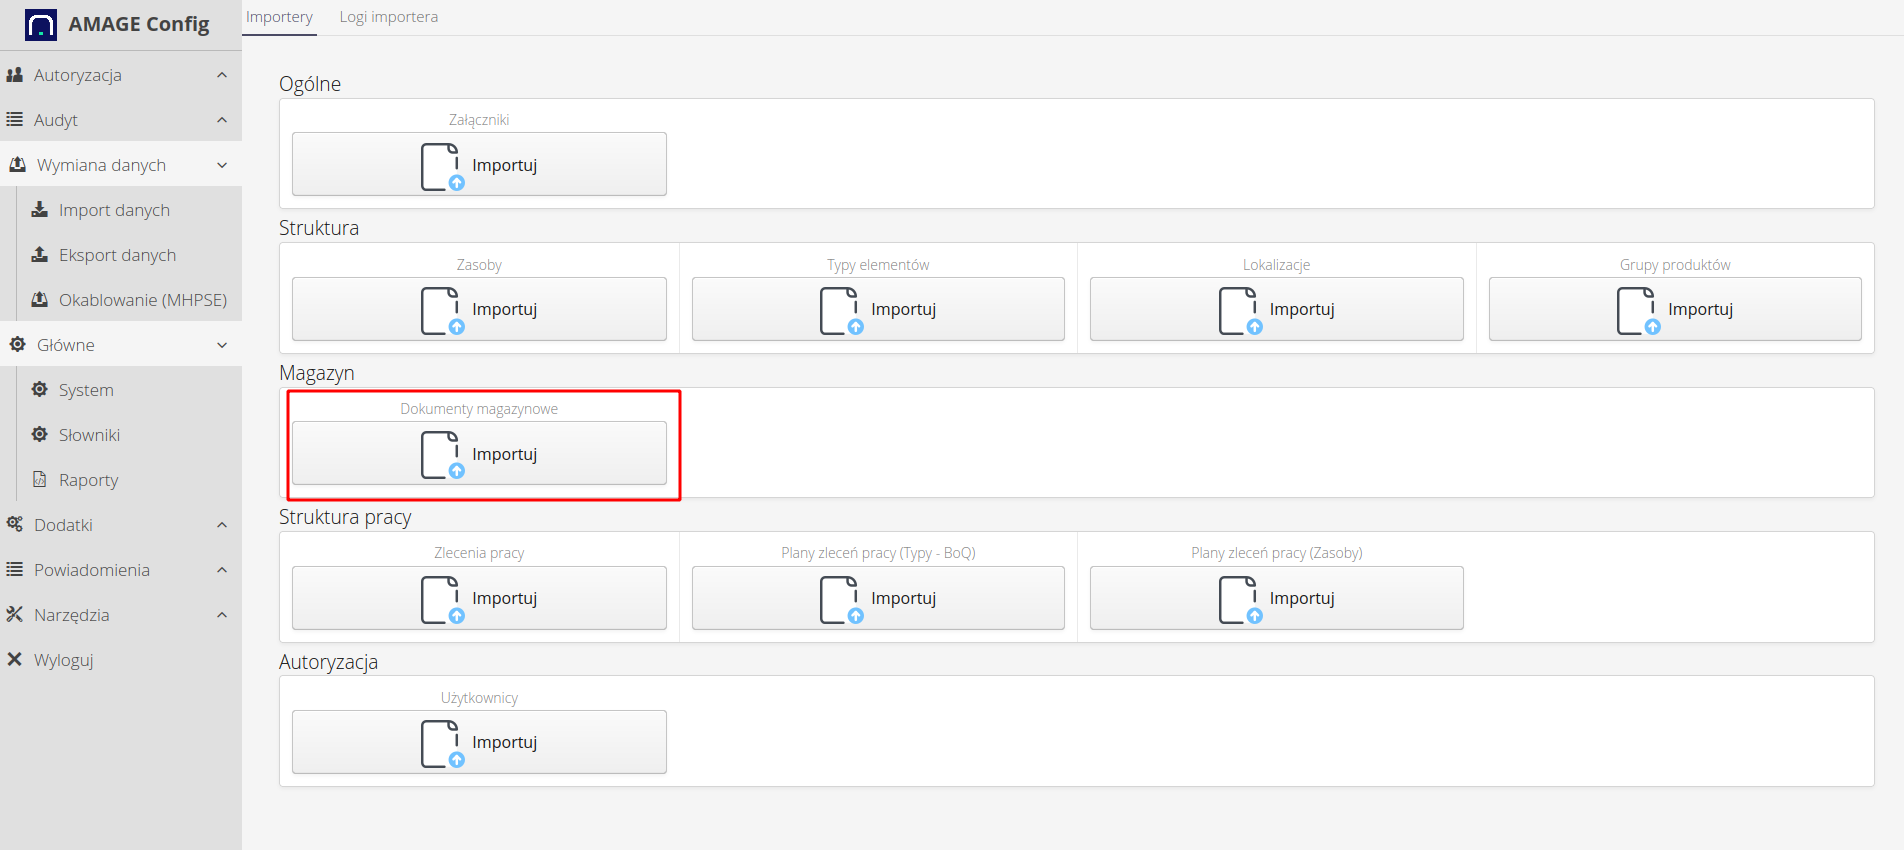Click file upload icon under Załączniki

pos(442,166)
